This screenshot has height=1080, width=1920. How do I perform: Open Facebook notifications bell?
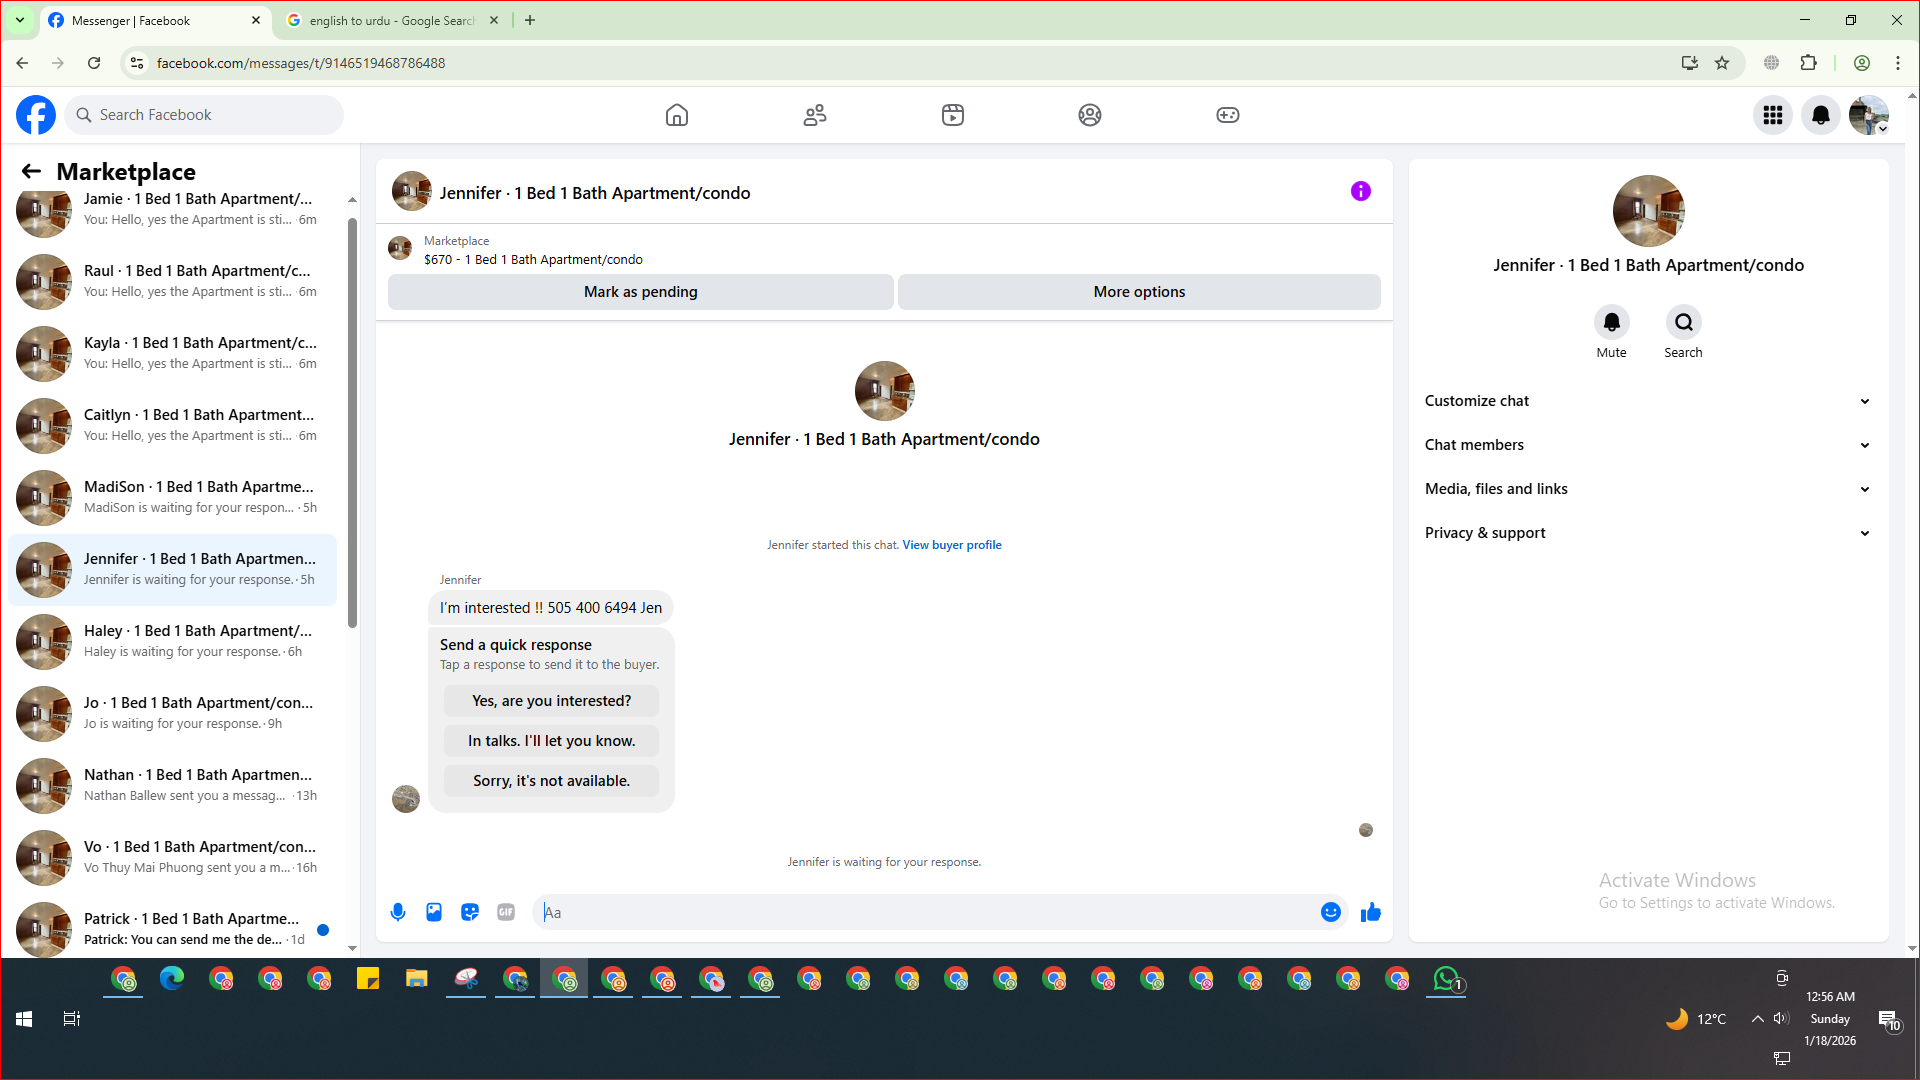click(x=1820, y=115)
